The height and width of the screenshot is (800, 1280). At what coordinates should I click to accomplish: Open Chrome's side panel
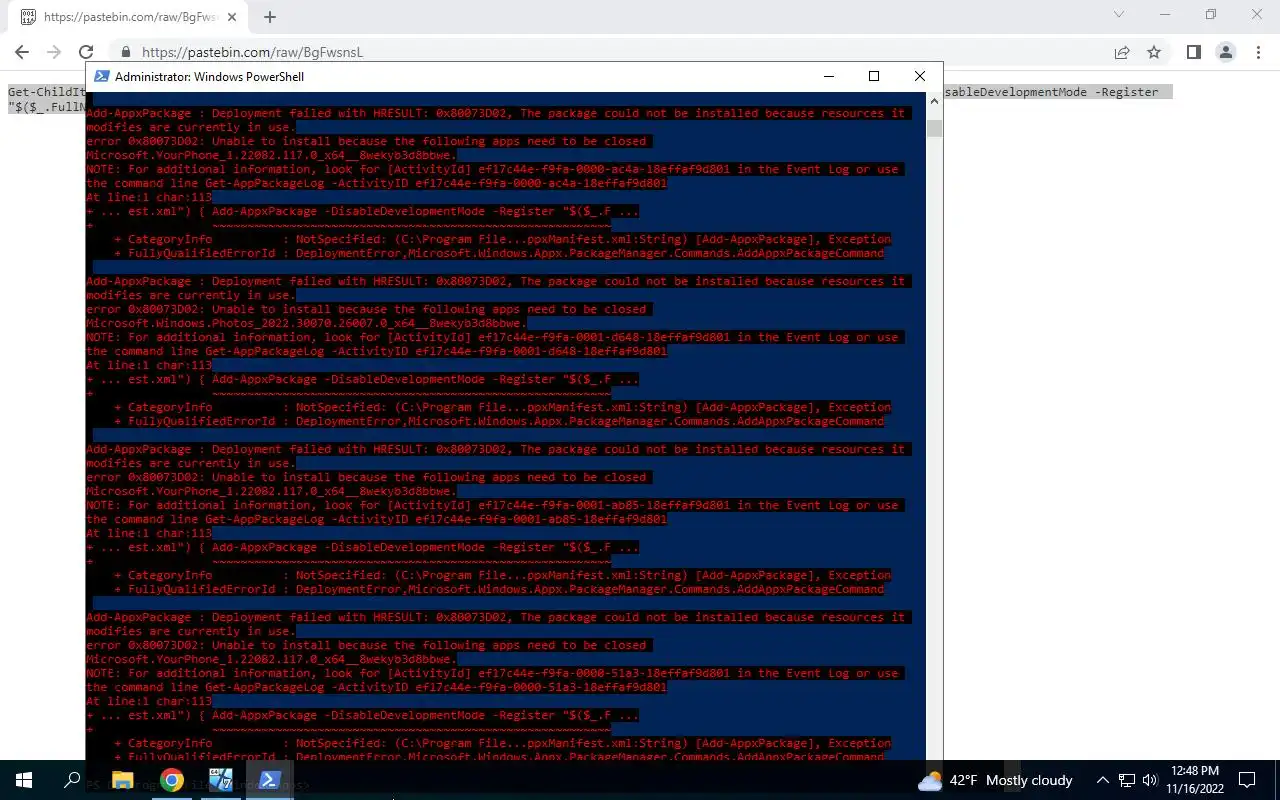pos(1194,52)
